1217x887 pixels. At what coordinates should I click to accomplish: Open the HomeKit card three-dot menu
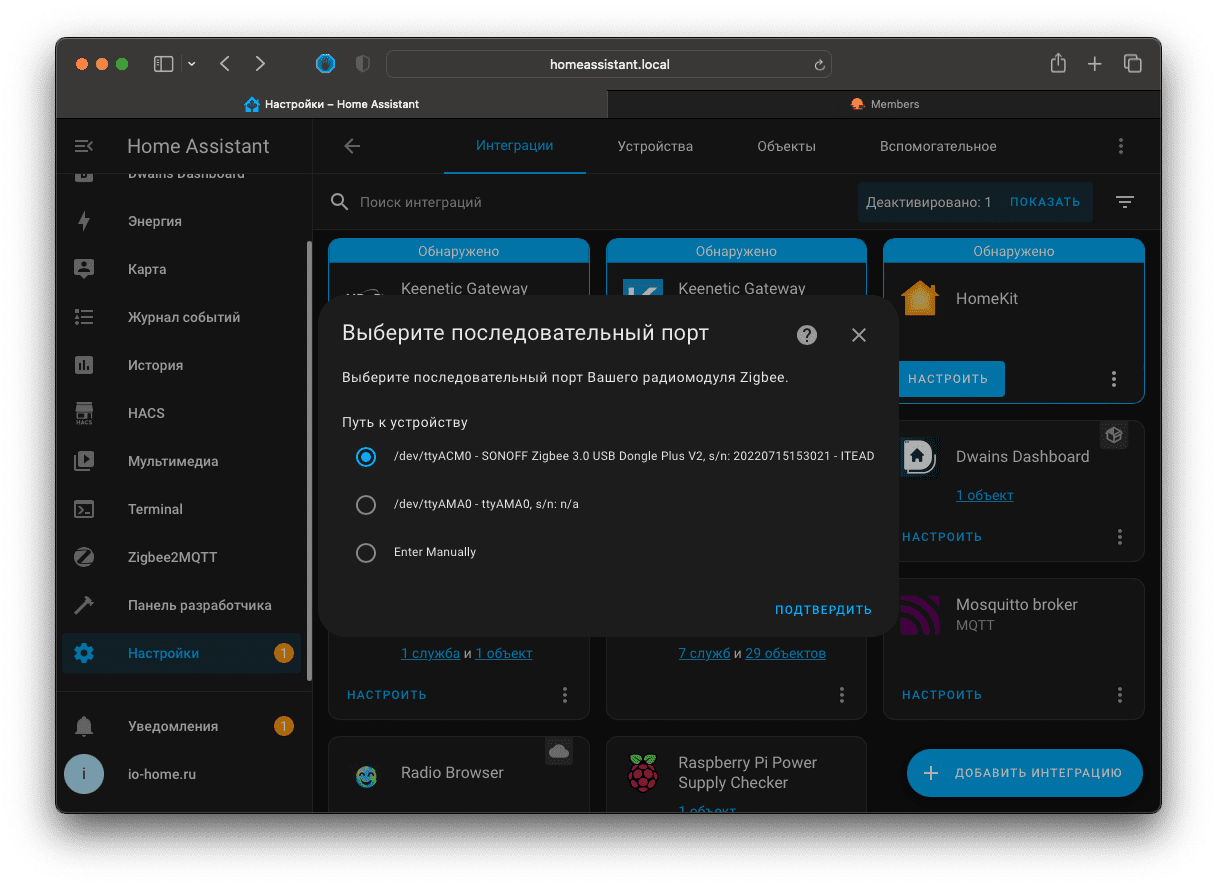pos(1113,379)
